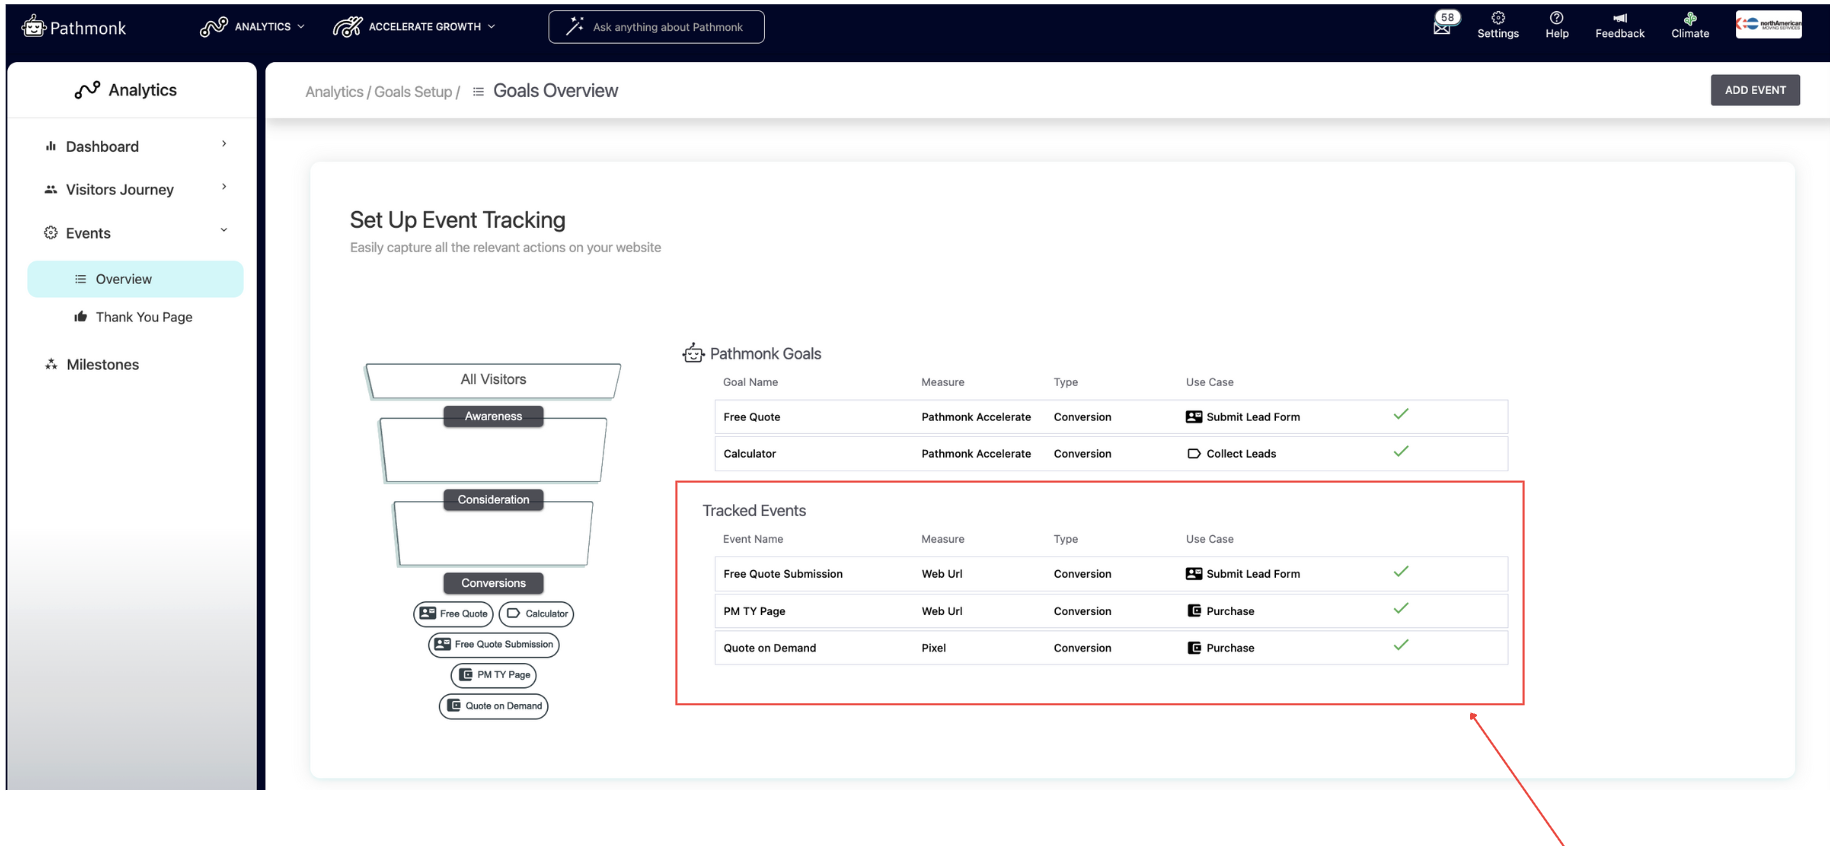Click the magic wand icon in the Ask box

(575, 27)
